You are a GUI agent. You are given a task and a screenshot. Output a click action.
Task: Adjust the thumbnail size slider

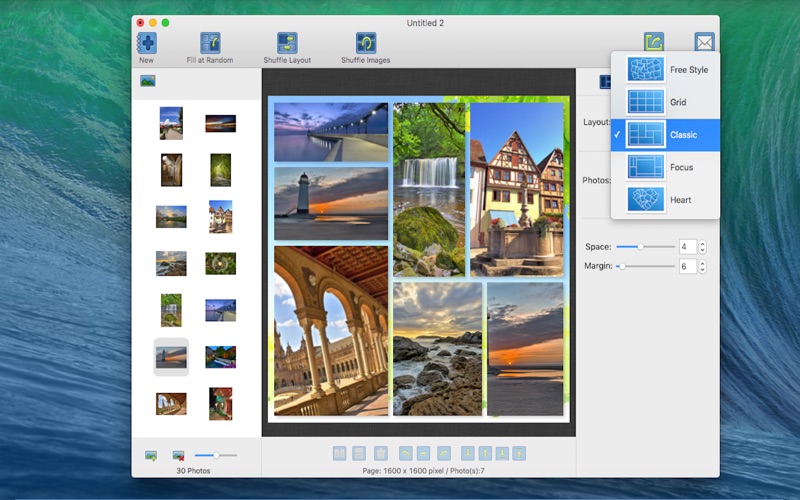216,455
